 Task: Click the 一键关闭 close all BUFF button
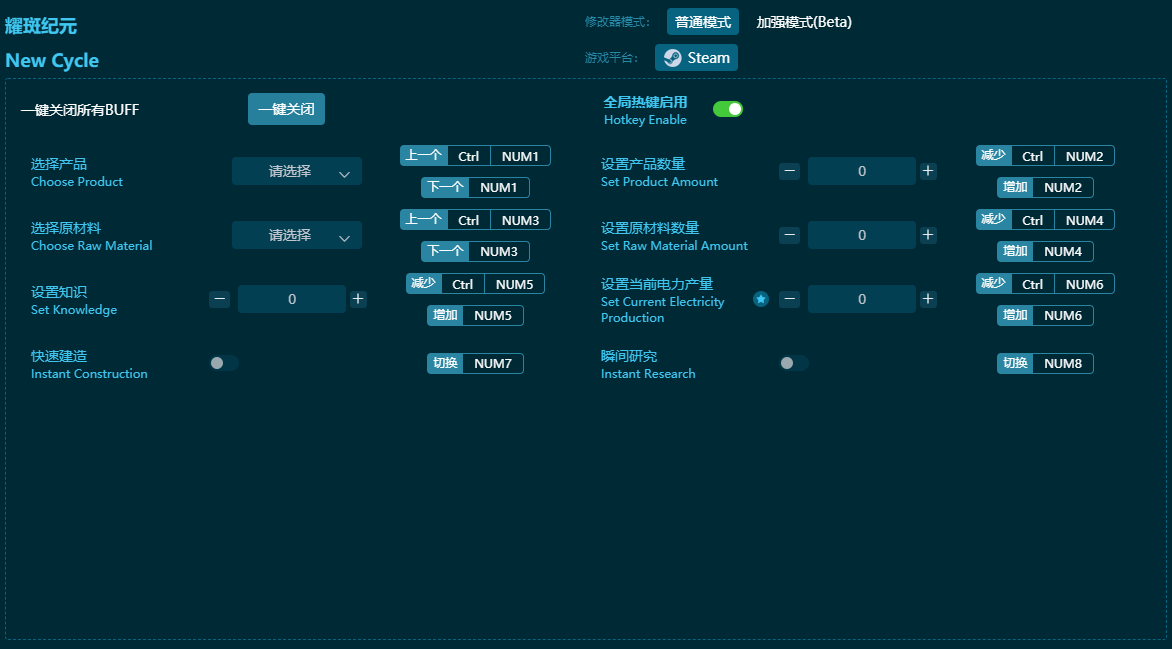tap(285, 109)
